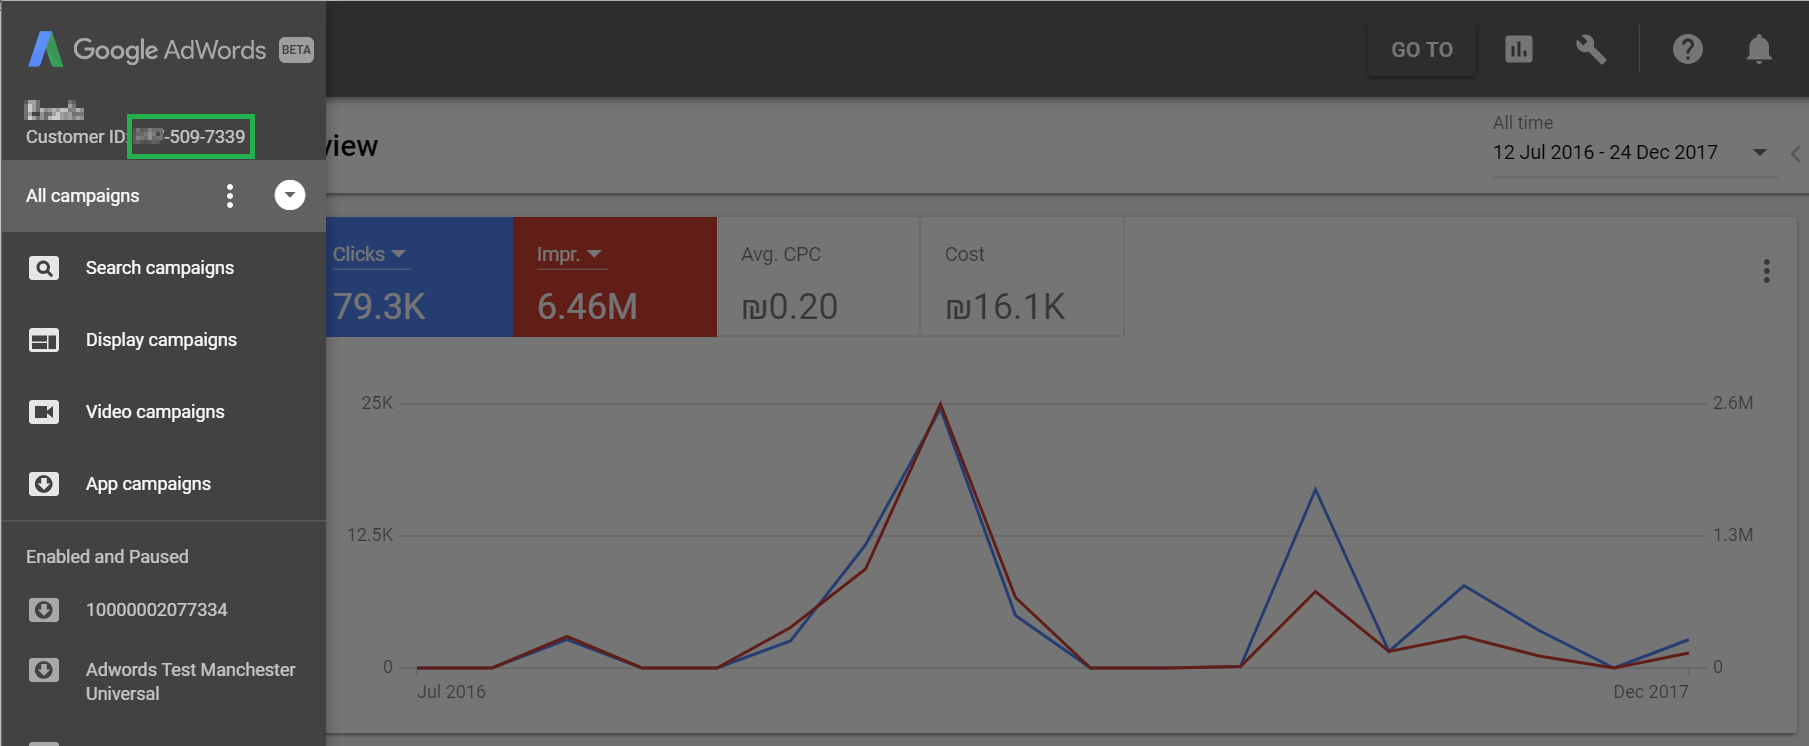
Task: Open campaign 10000002077334
Action: (156, 610)
